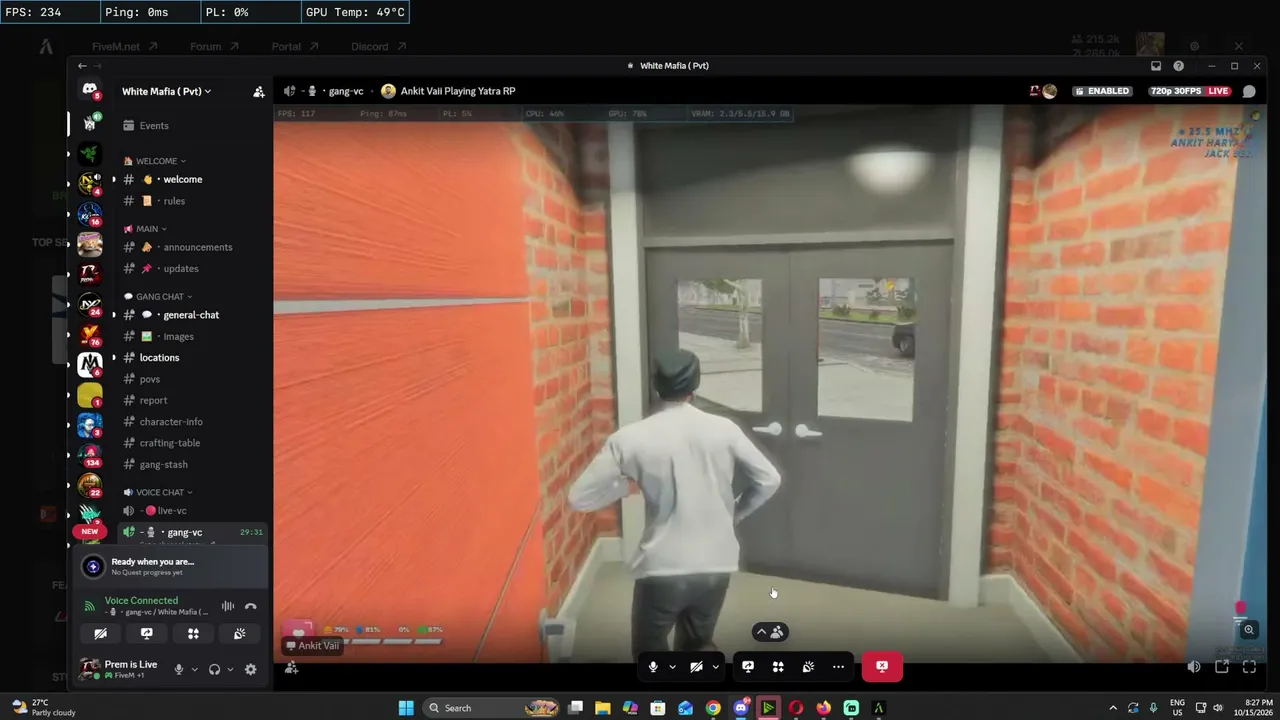The width and height of the screenshot is (1280, 720).
Task: Enter fullscreen on the stream
Action: click(x=1249, y=667)
